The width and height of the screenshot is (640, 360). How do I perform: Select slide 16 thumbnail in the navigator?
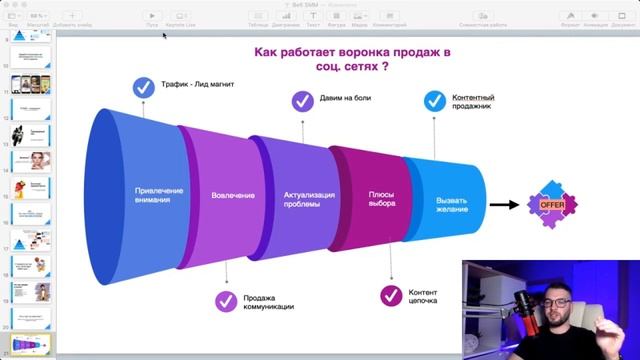[x=31, y=214]
